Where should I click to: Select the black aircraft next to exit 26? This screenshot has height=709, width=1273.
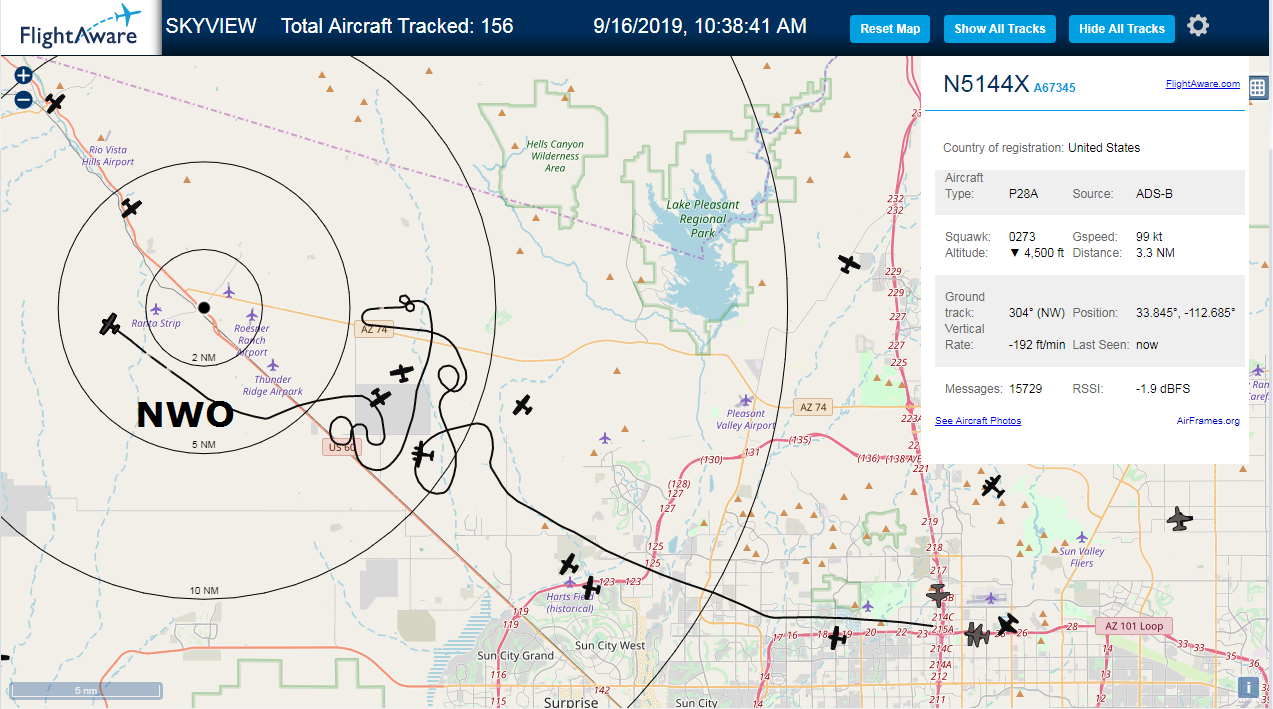pyautogui.click(x=1007, y=624)
